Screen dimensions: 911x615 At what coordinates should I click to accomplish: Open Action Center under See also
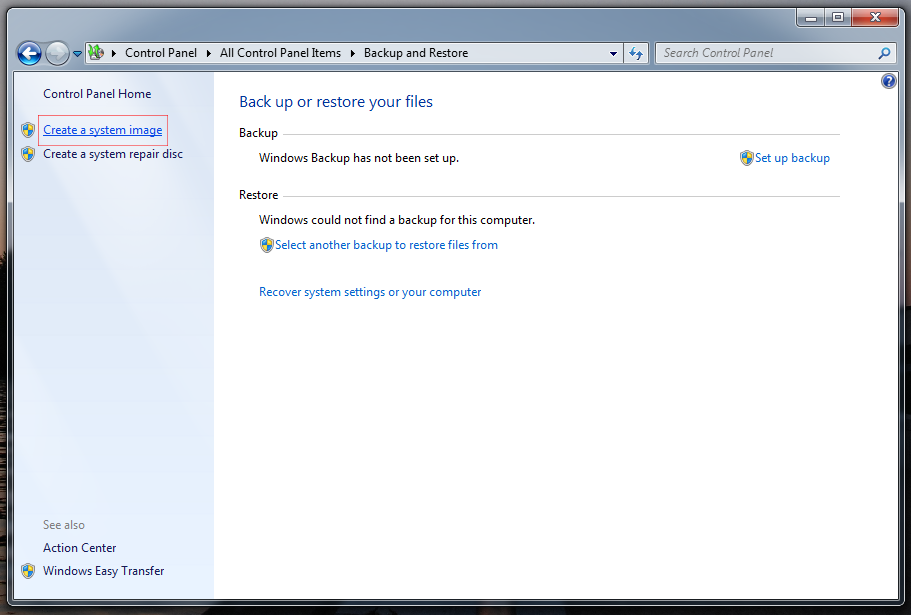pyautogui.click(x=80, y=548)
